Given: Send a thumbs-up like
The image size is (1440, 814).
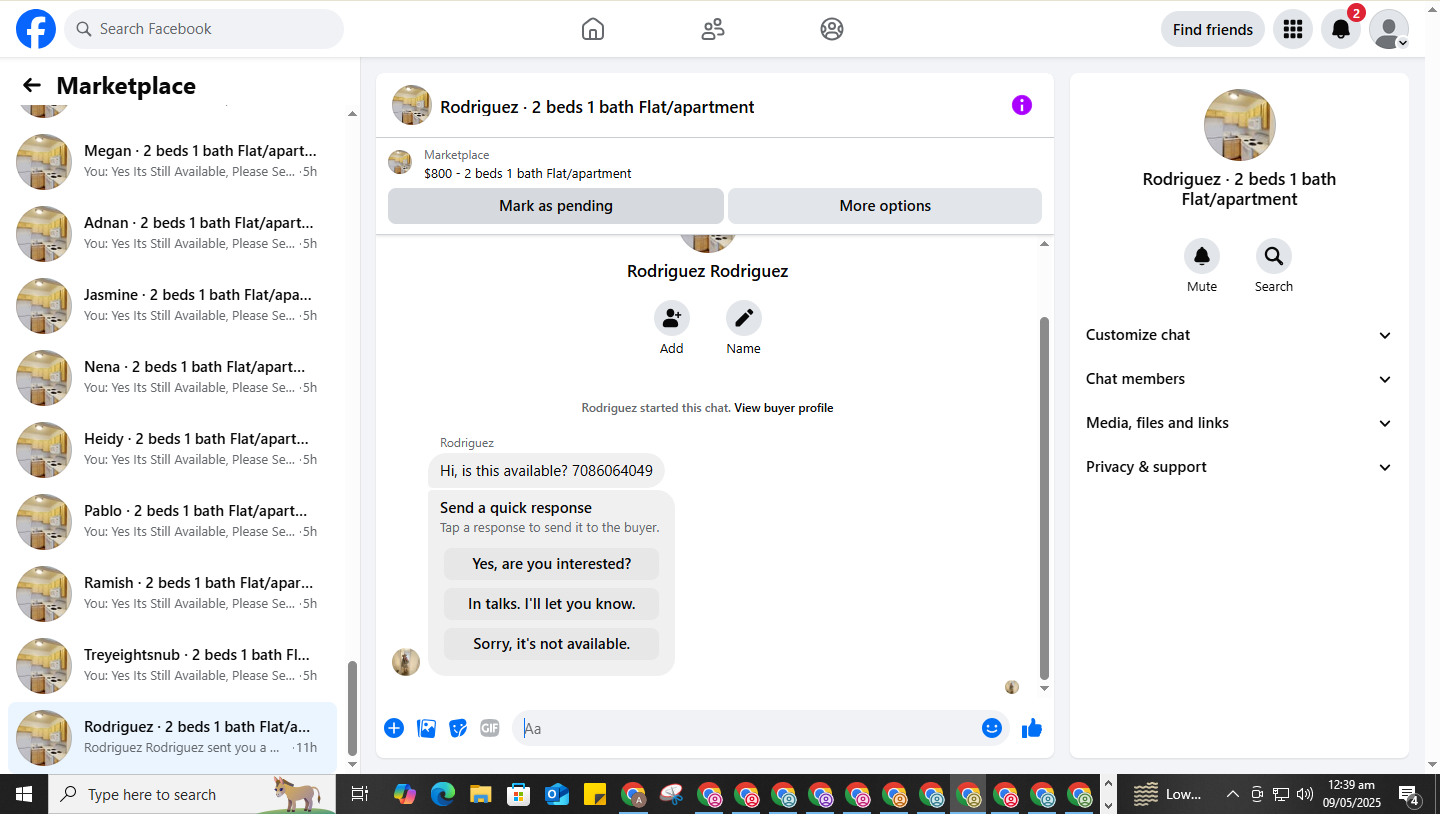Looking at the screenshot, I should [x=1032, y=728].
